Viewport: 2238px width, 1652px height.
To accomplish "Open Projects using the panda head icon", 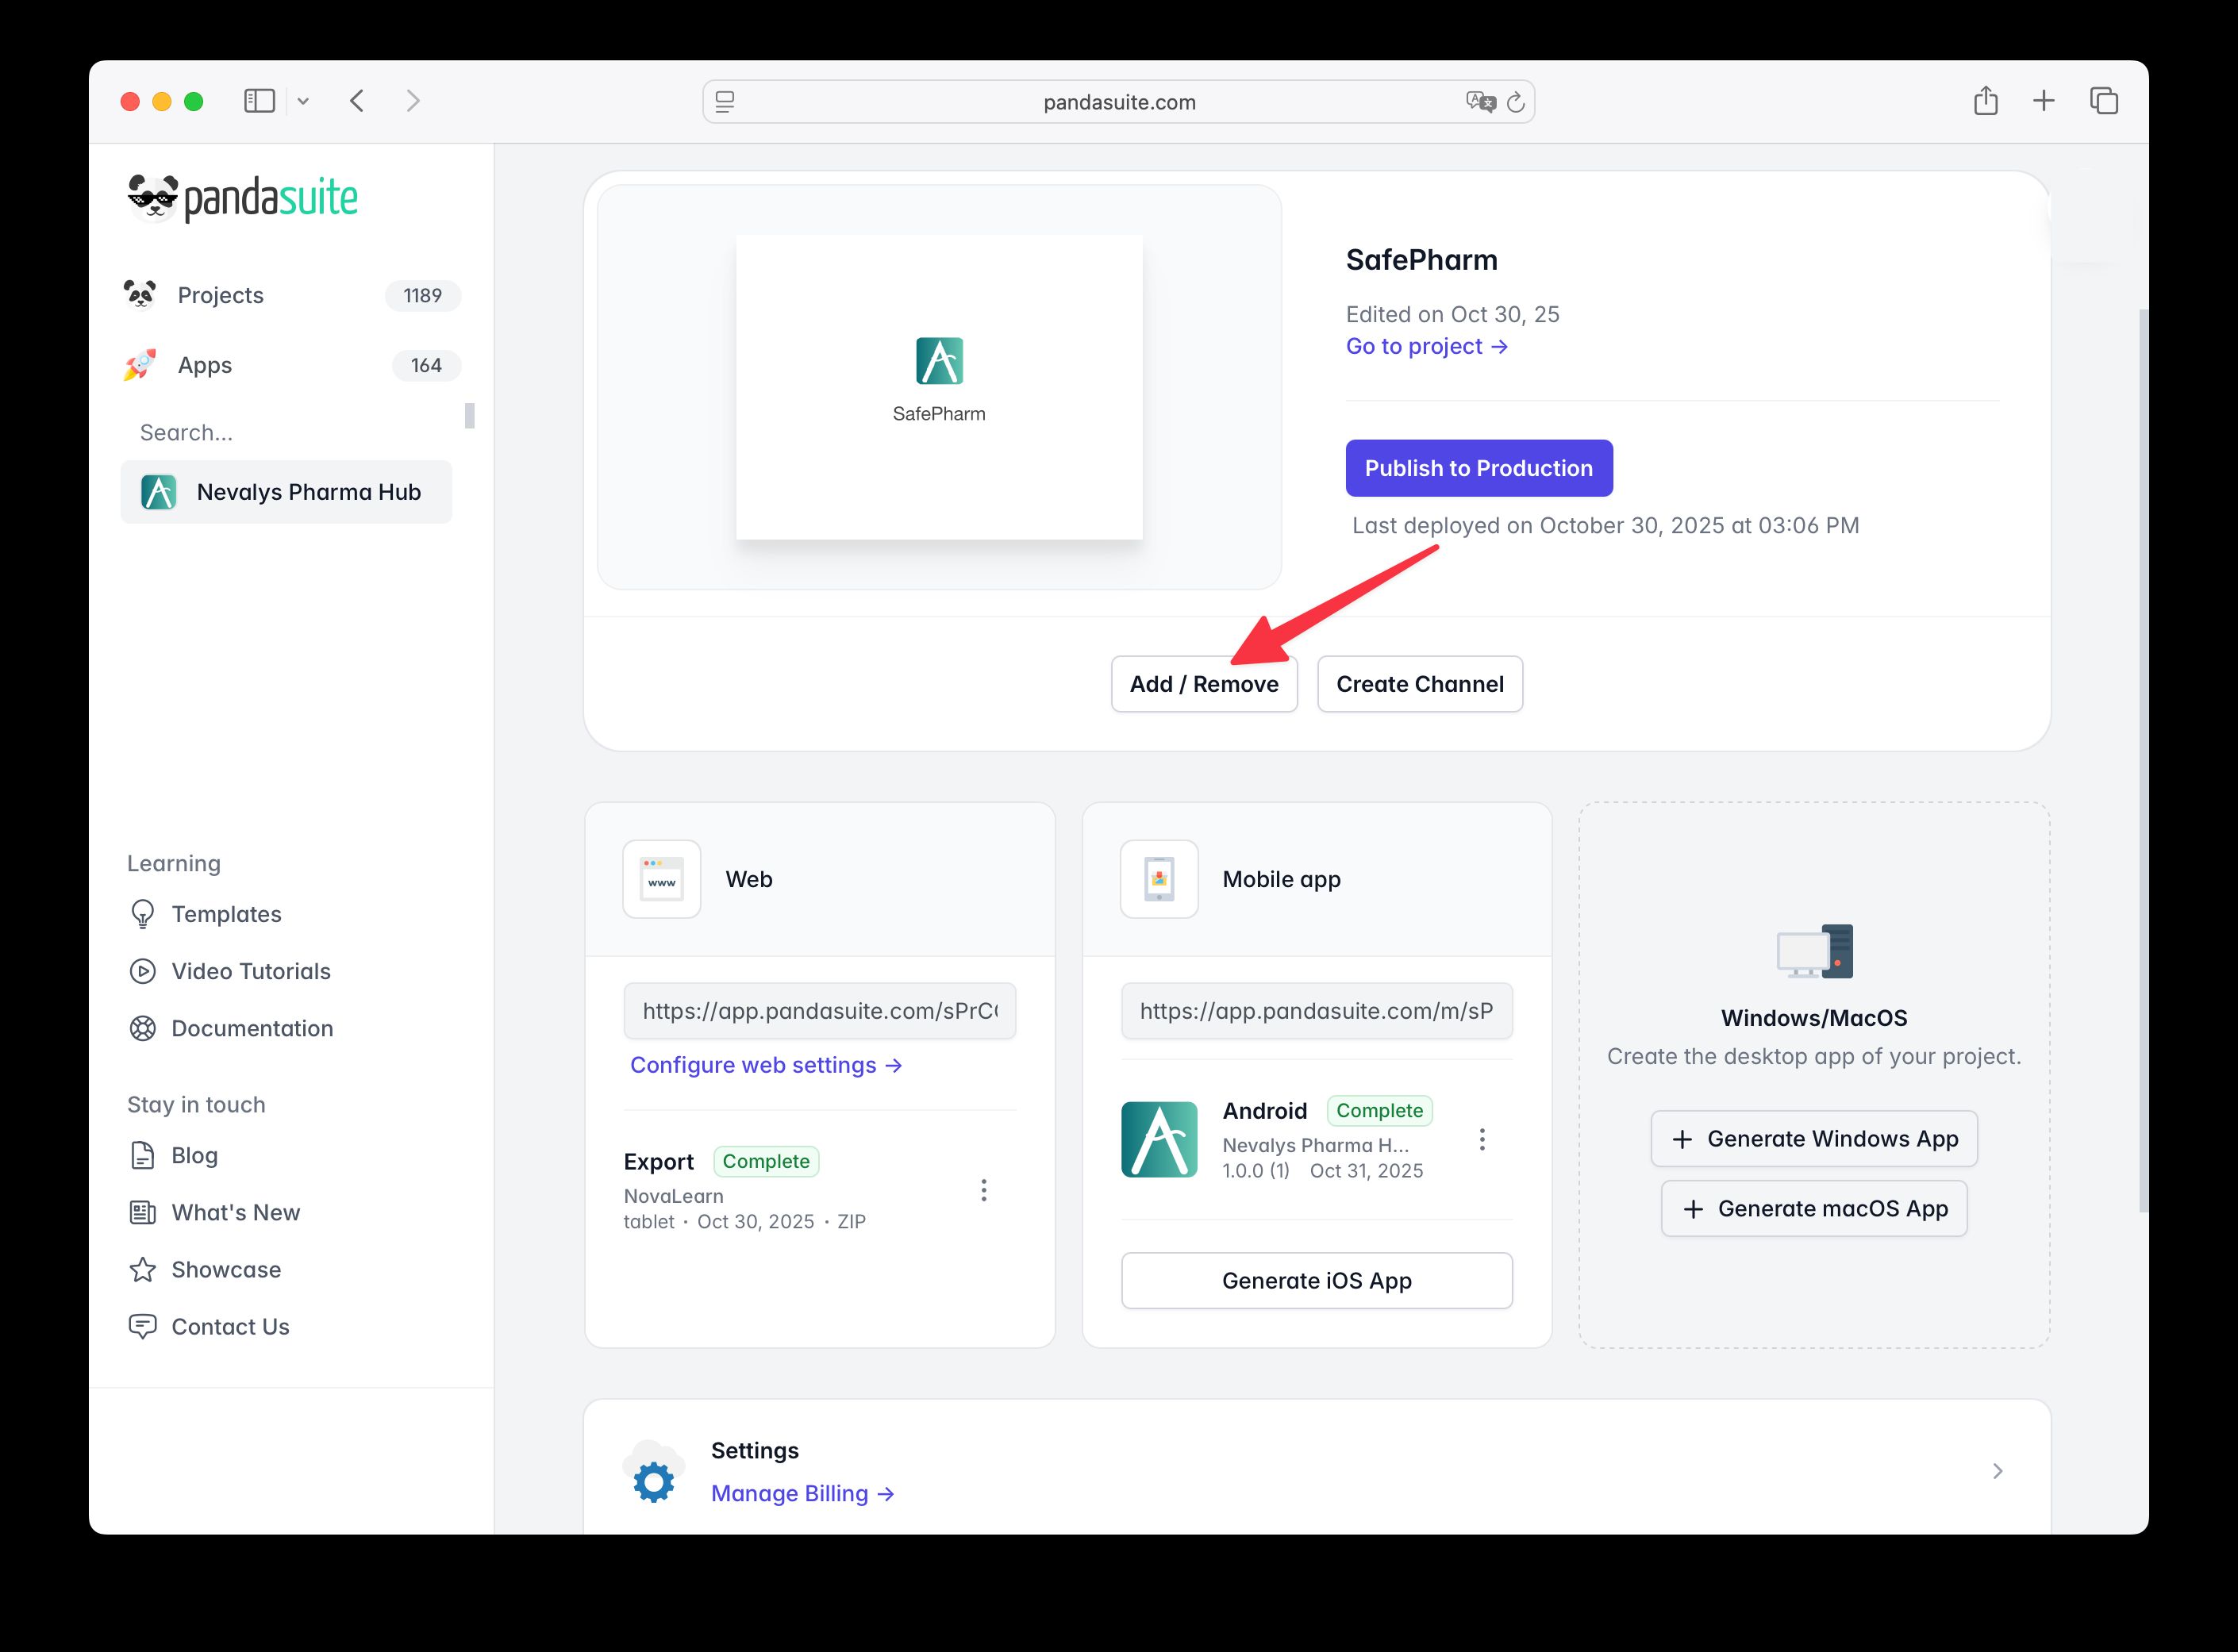I will pyautogui.click(x=141, y=294).
